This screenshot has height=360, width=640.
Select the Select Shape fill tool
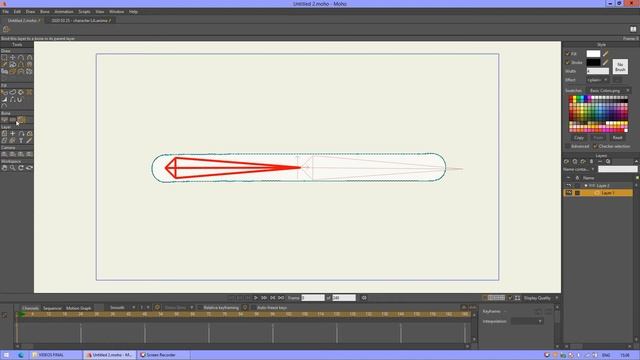(4, 92)
